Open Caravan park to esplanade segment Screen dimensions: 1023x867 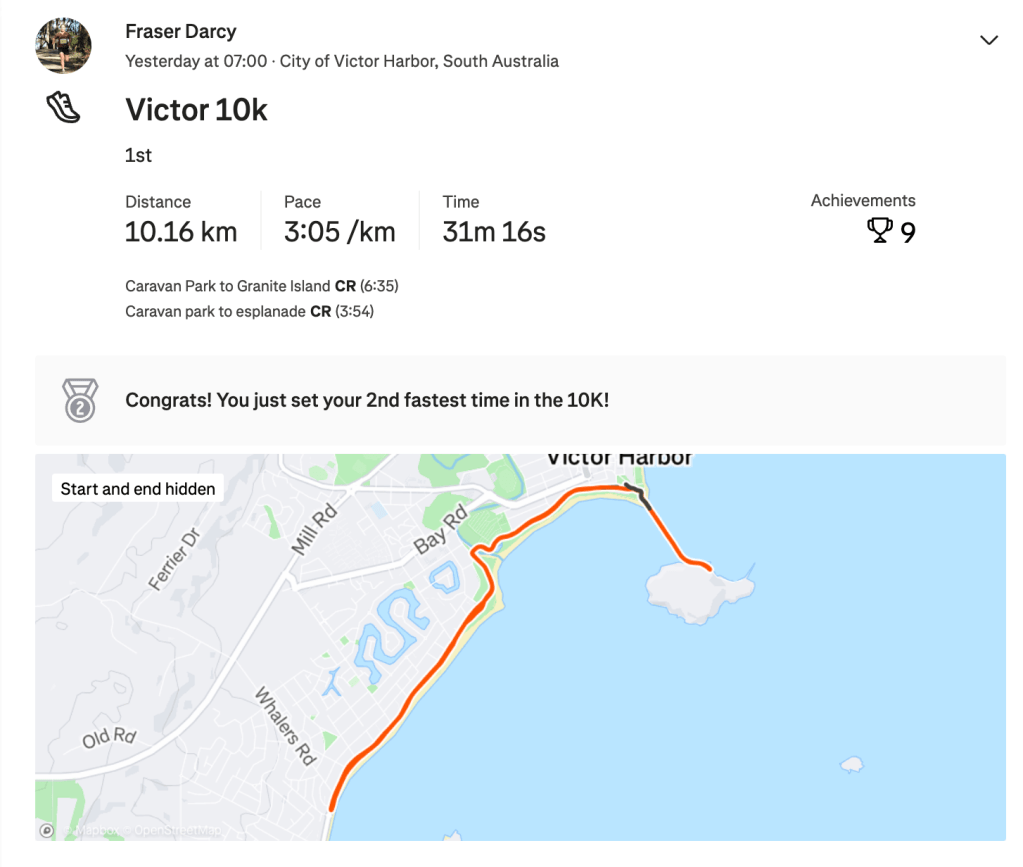(216, 312)
